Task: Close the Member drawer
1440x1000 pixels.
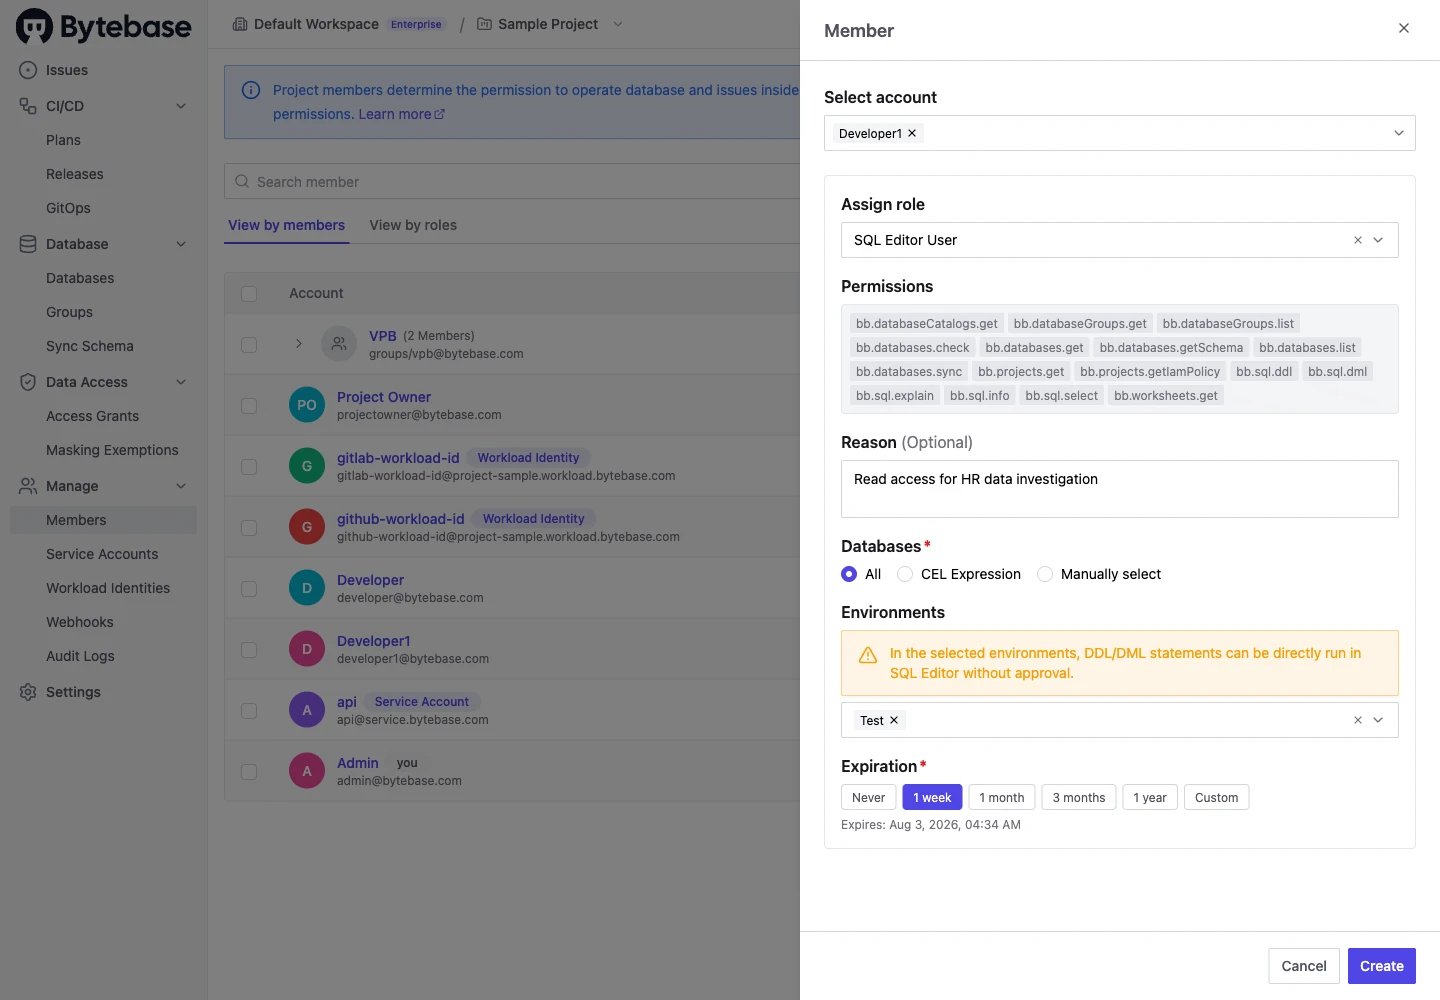Action: click(x=1404, y=28)
